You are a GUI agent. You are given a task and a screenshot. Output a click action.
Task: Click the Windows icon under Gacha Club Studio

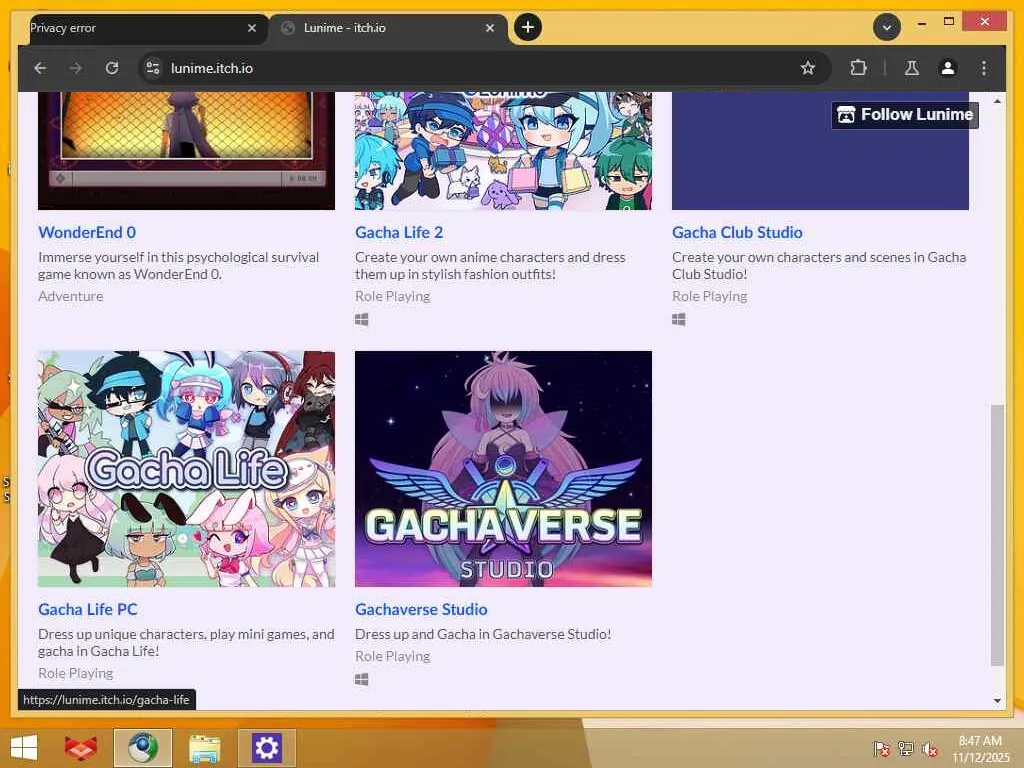(679, 319)
